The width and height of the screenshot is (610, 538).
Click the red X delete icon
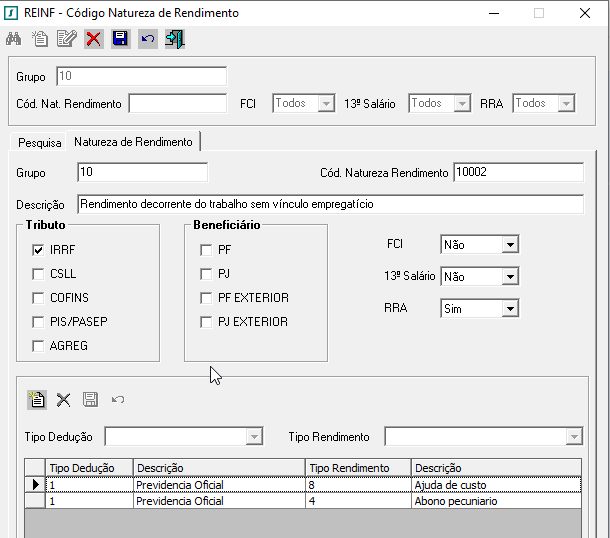(x=94, y=39)
